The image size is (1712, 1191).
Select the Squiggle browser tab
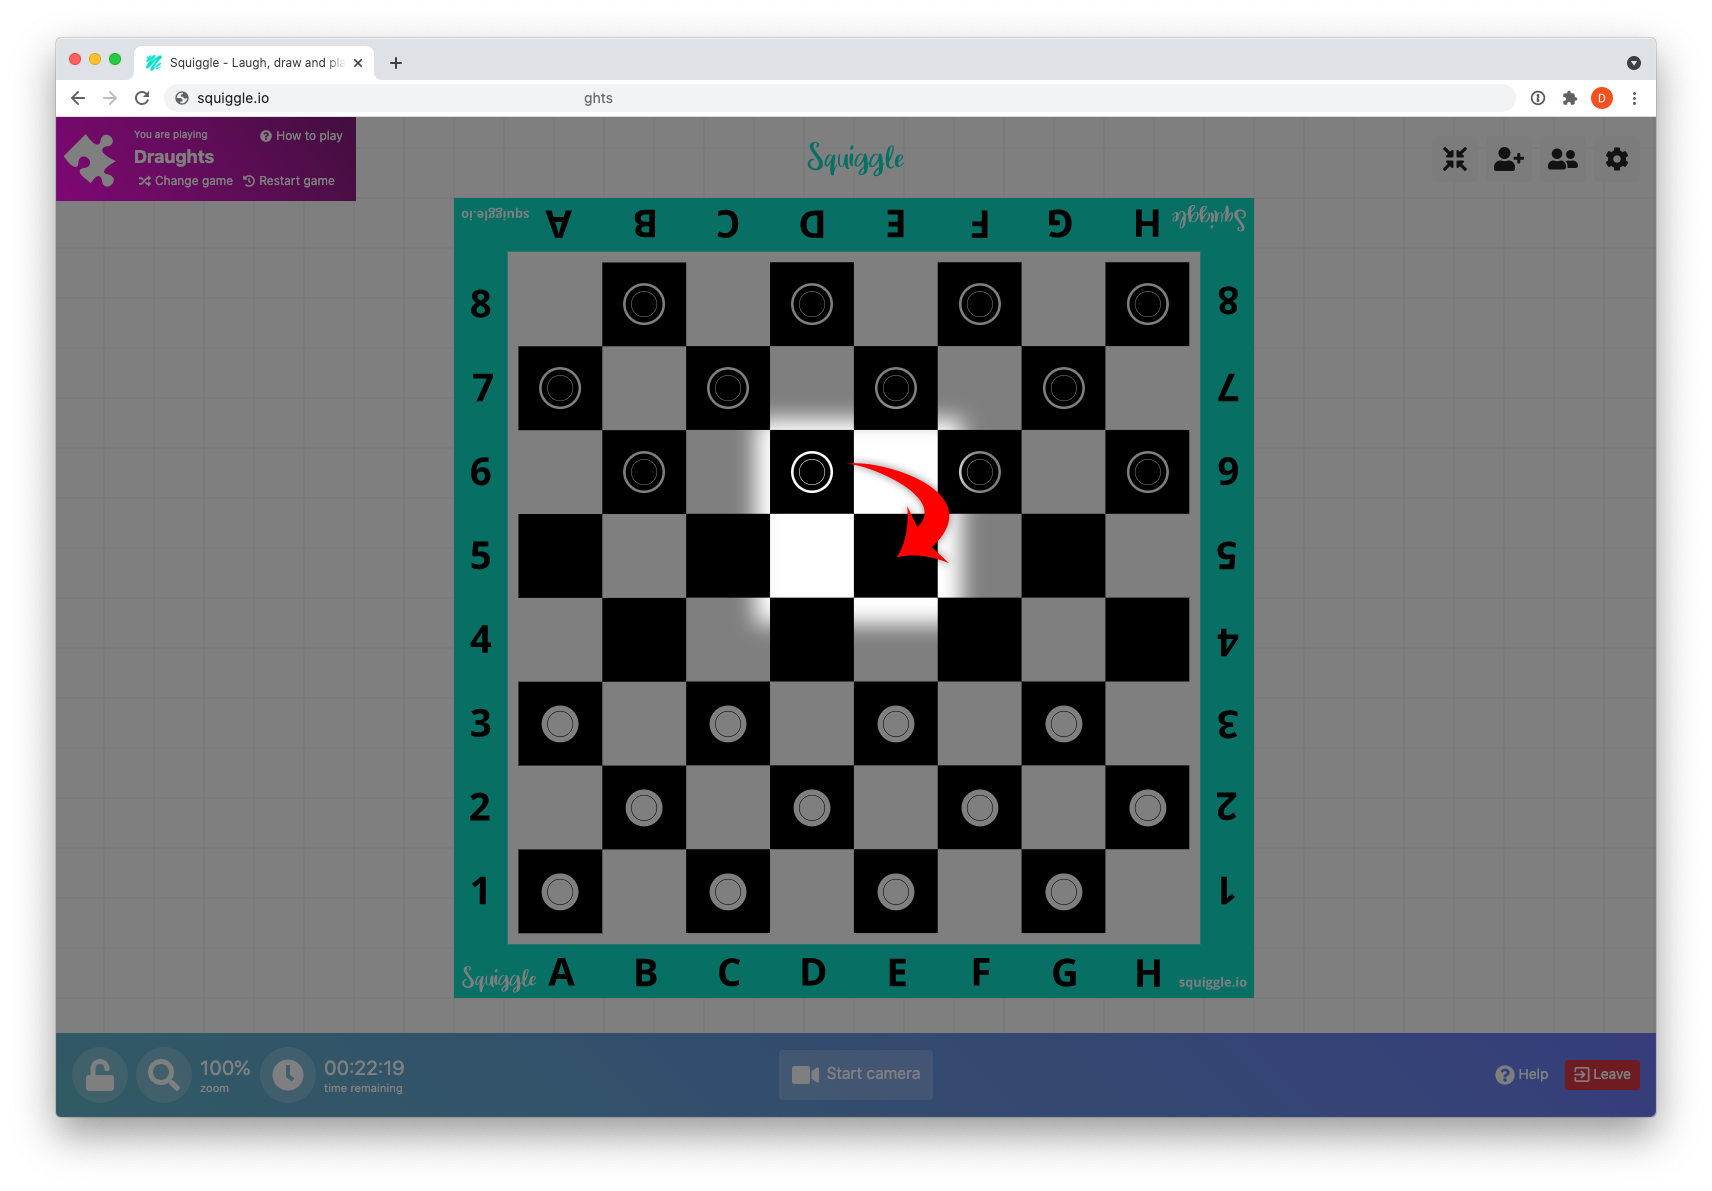pyautogui.click(x=254, y=63)
